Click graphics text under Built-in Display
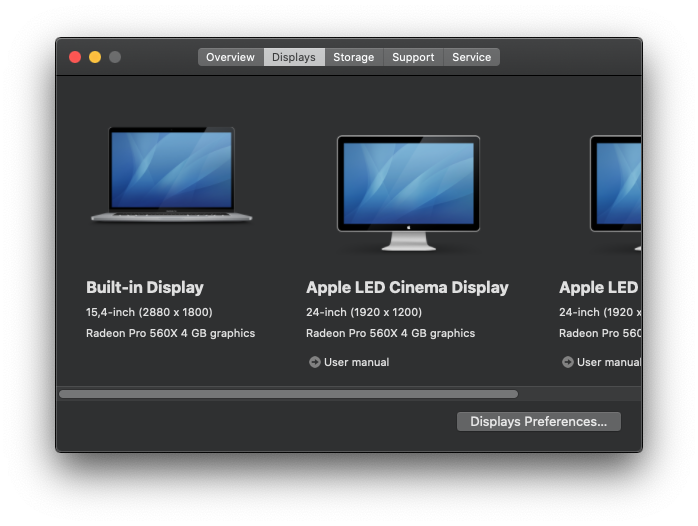The image size is (698, 526). click(170, 333)
